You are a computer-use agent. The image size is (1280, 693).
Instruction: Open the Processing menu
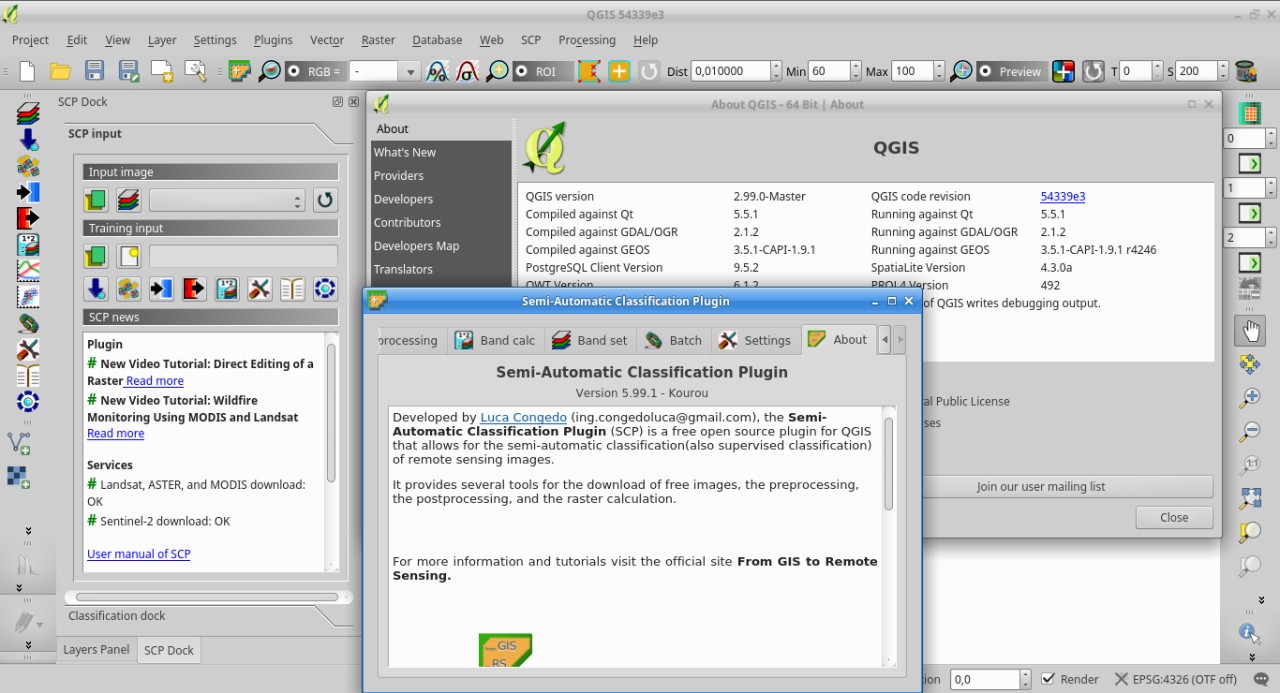(x=587, y=40)
